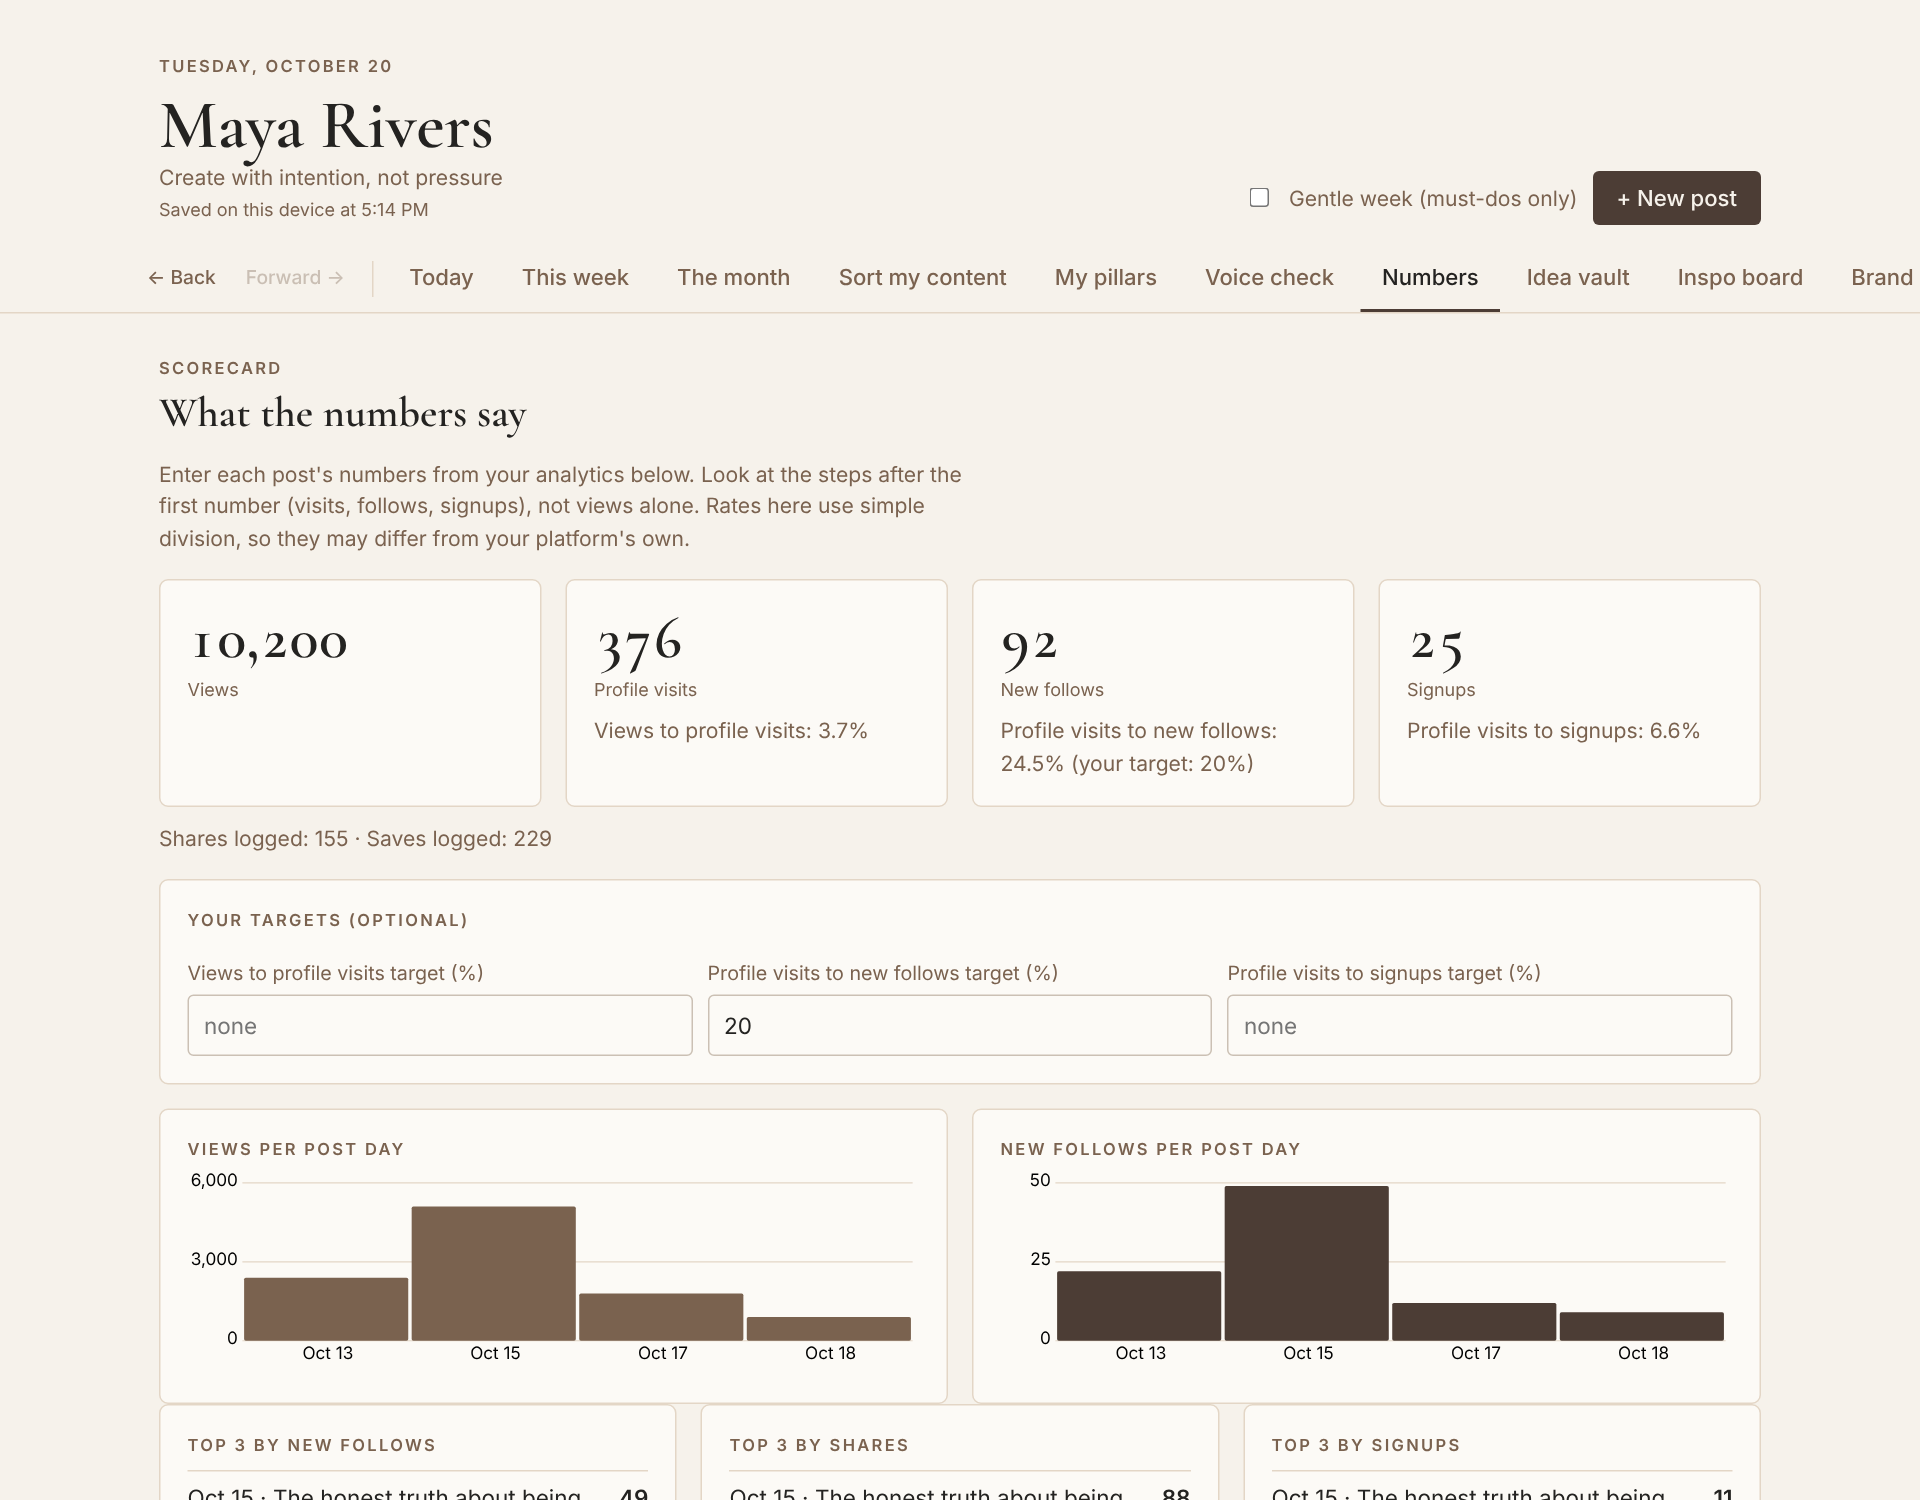
Task: Open the Brand tab
Action: (1882, 278)
